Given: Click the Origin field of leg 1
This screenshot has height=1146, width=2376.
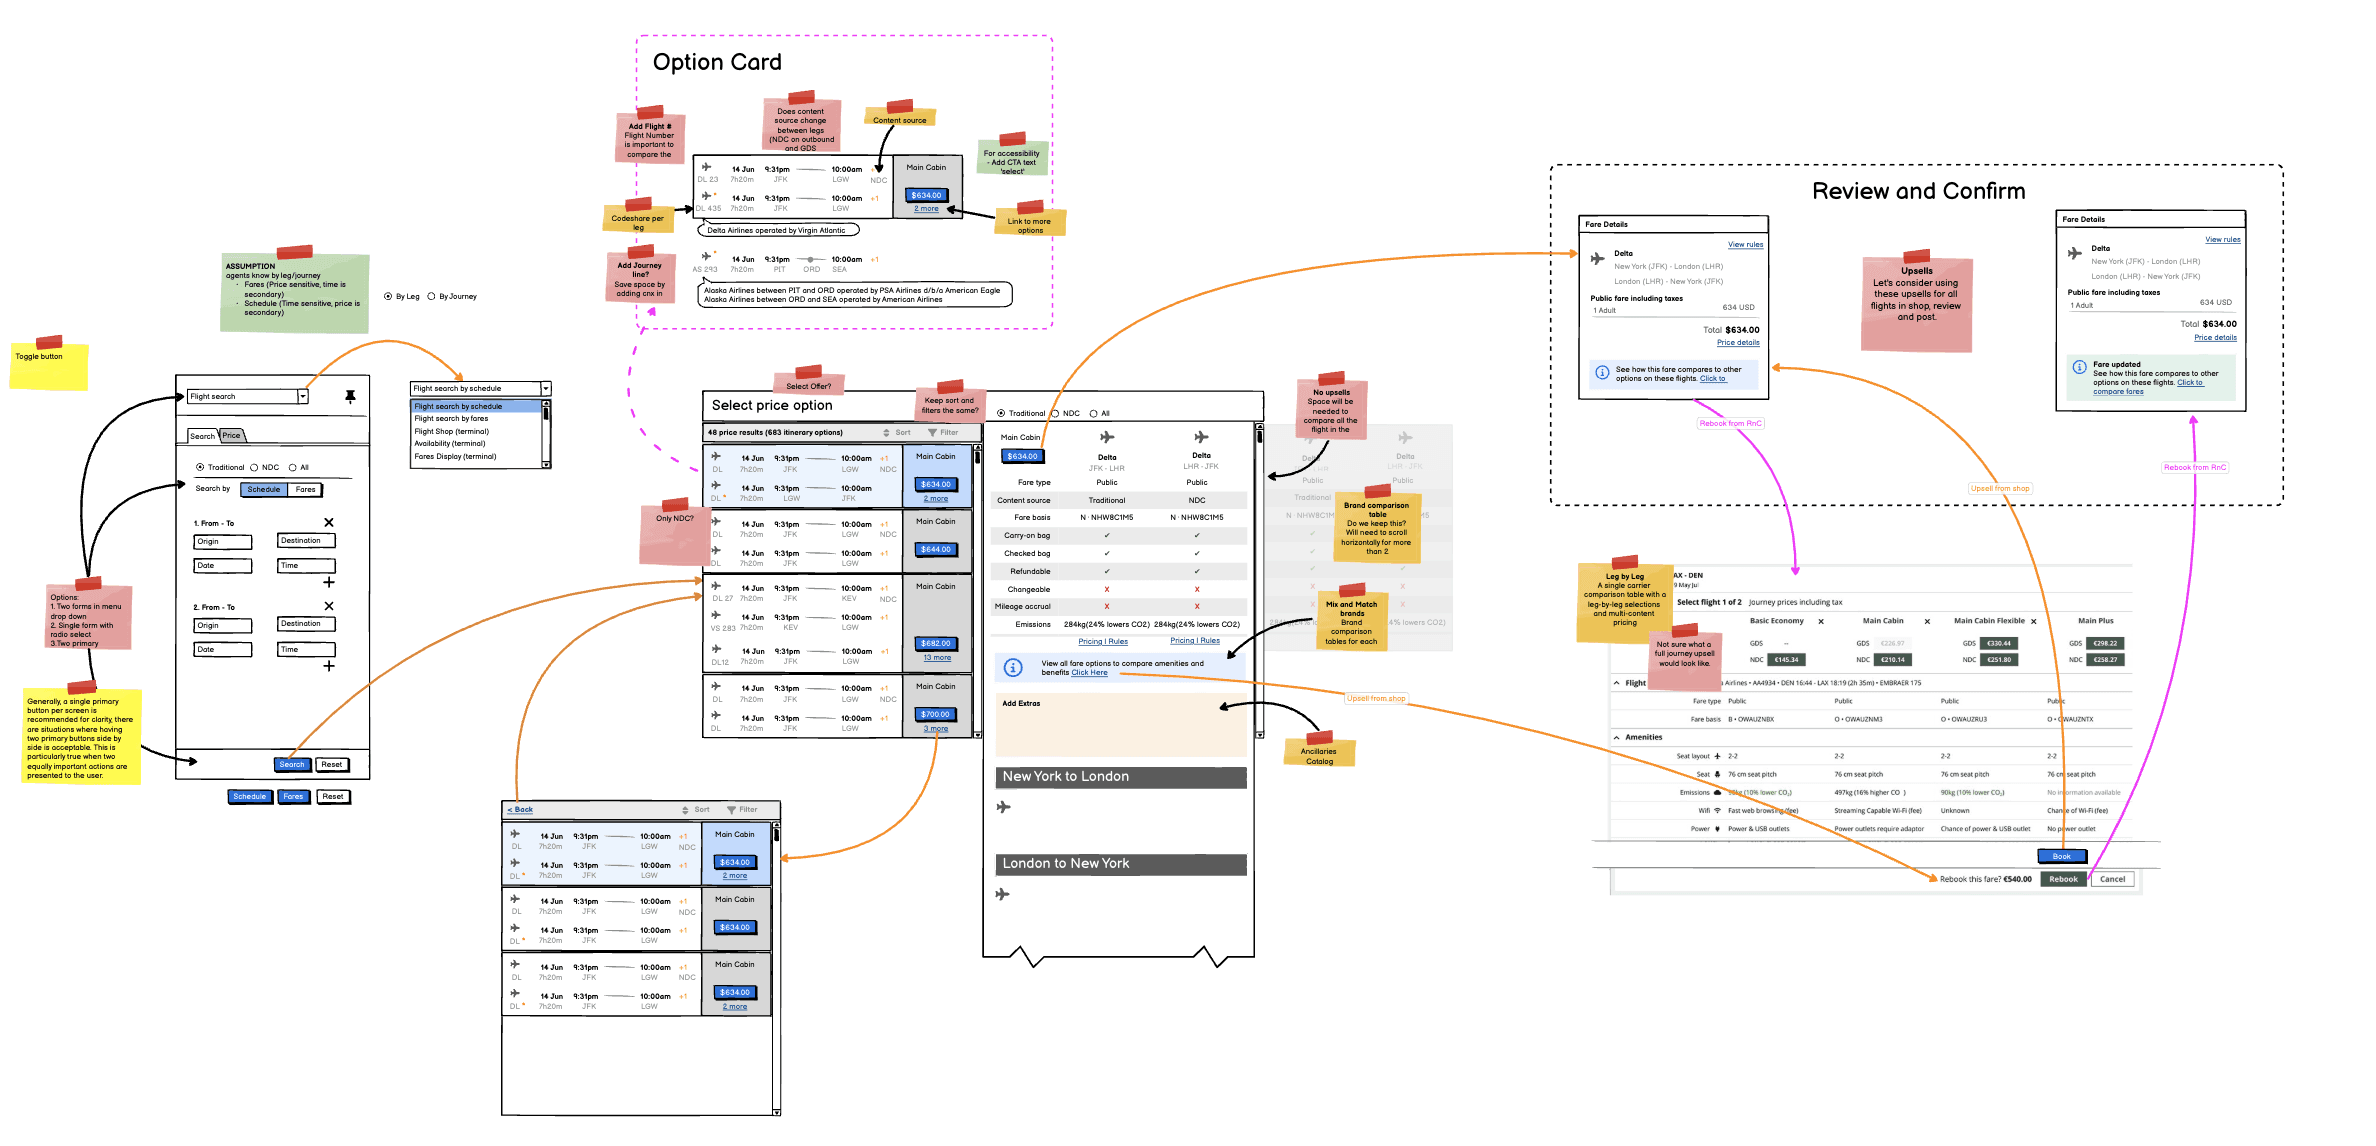Looking at the screenshot, I should [222, 542].
